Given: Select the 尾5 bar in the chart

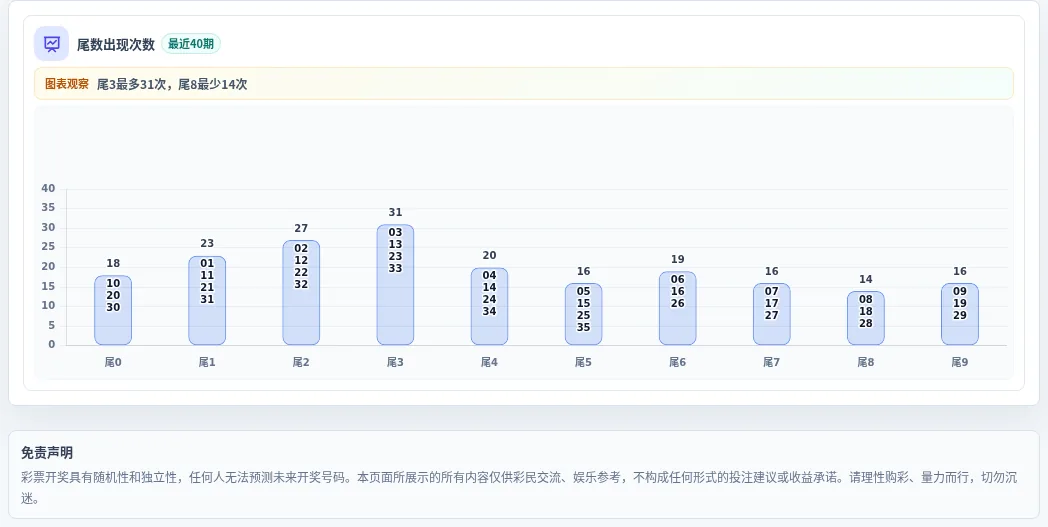Looking at the screenshot, I should 583,314.
